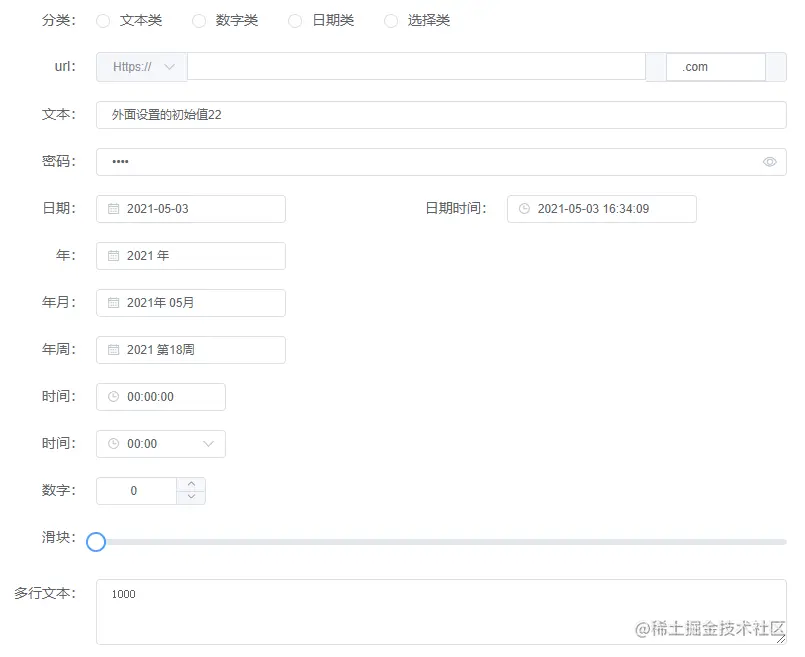Click calendar icon in 日期 field
Screen dimensions: 805x657
point(113,209)
